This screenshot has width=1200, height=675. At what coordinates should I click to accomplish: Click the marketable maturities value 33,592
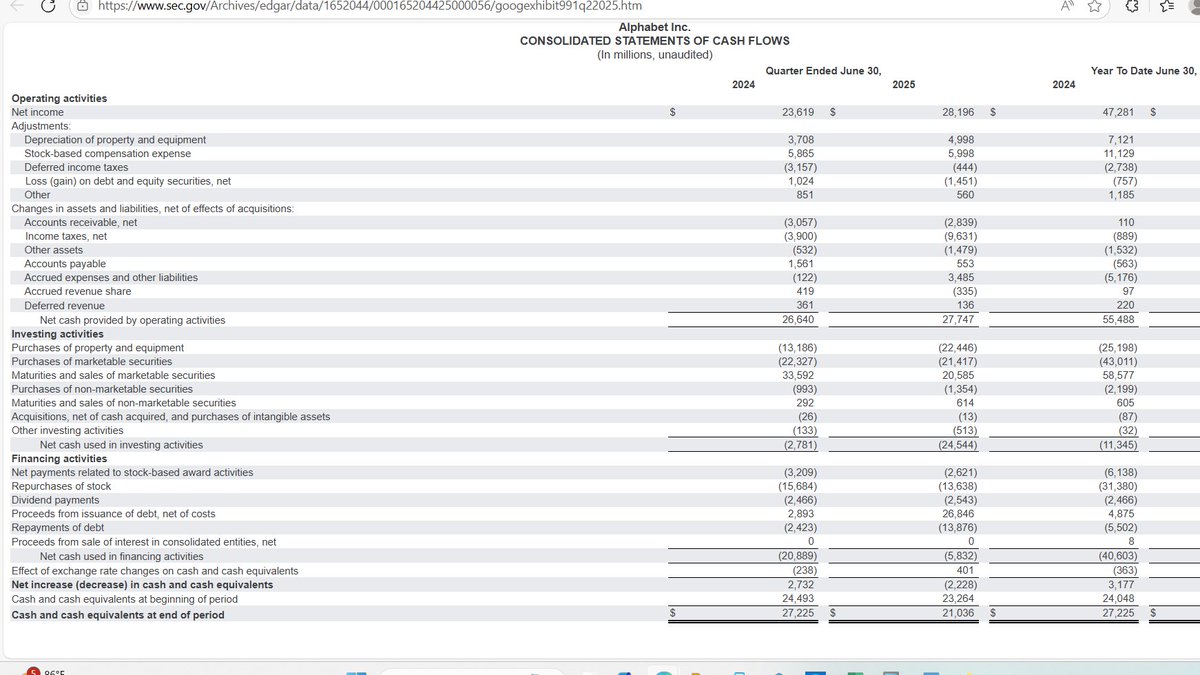pos(798,375)
